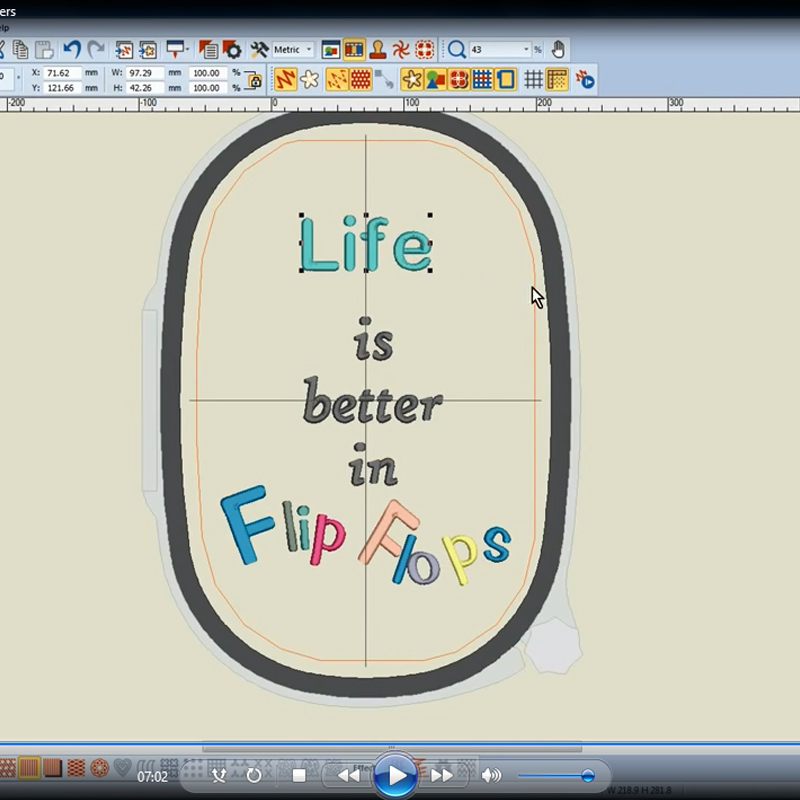Image resolution: width=800 pixels, height=800 pixels.
Task: Click the stitch player icon with blue play
Action: coord(585,80)
